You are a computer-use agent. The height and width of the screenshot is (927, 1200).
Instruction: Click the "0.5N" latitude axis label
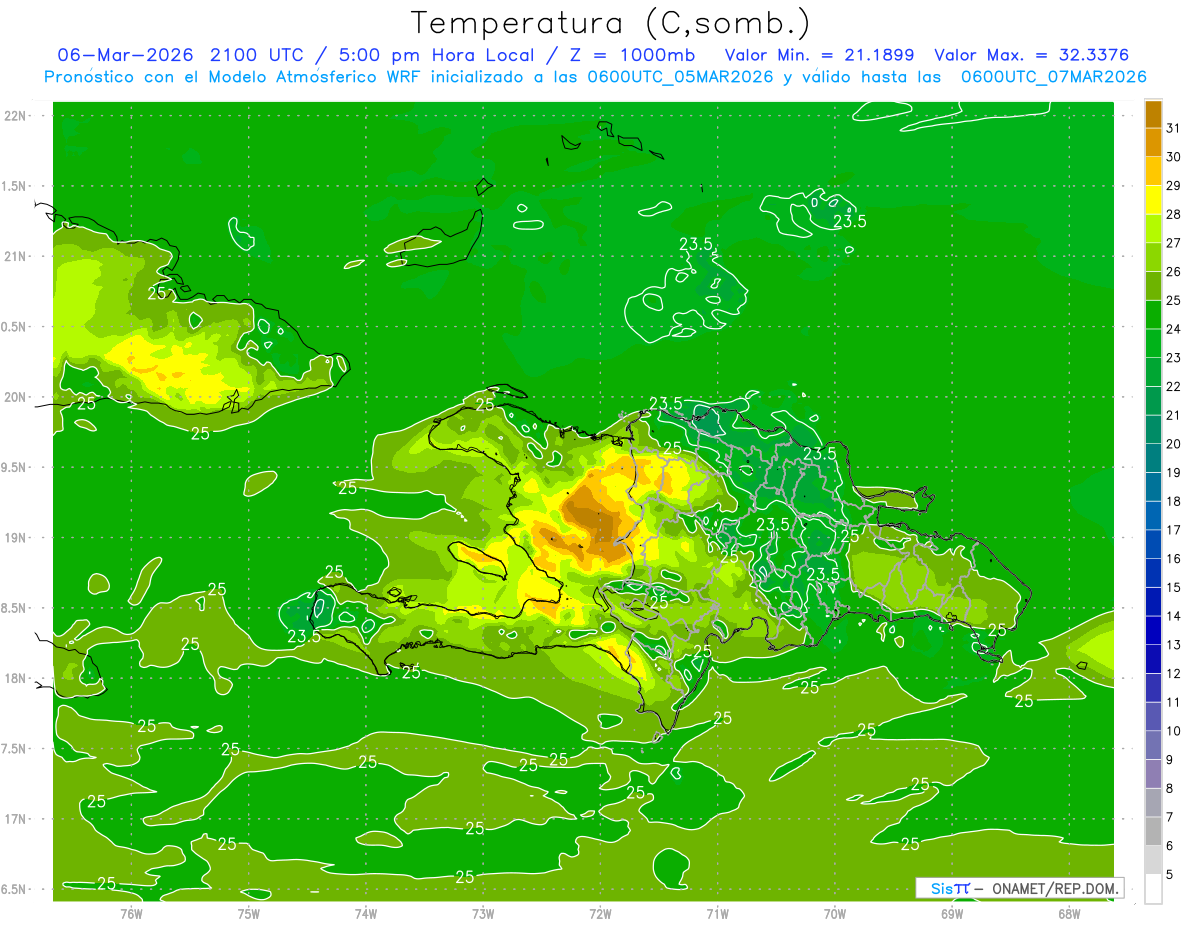point(14,326)
